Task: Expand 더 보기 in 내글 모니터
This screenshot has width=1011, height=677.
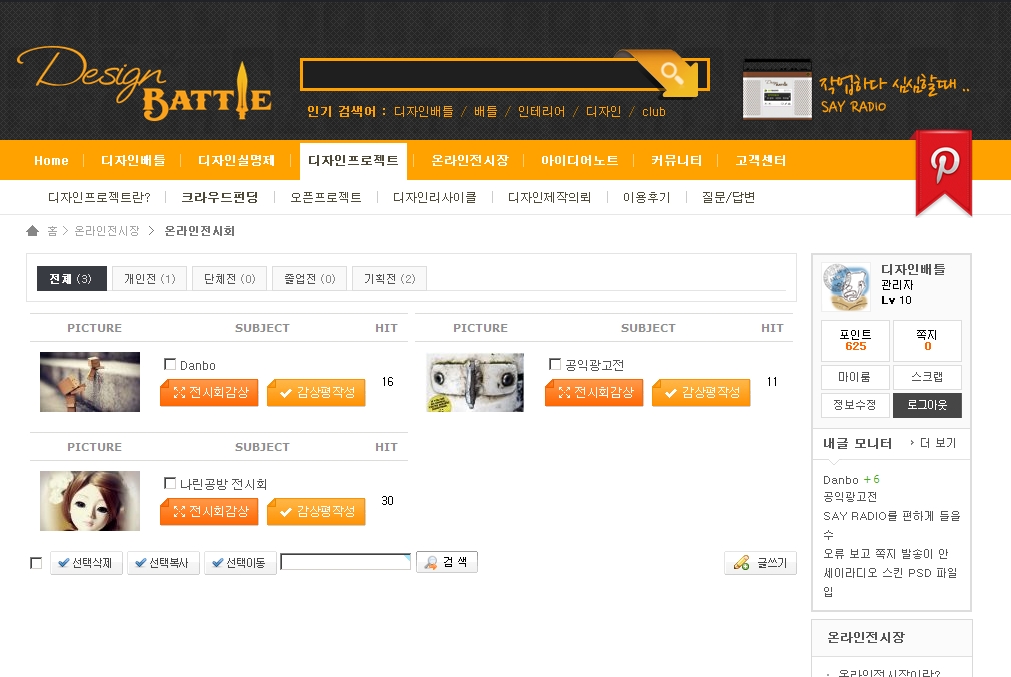Action: click(933, 443)
